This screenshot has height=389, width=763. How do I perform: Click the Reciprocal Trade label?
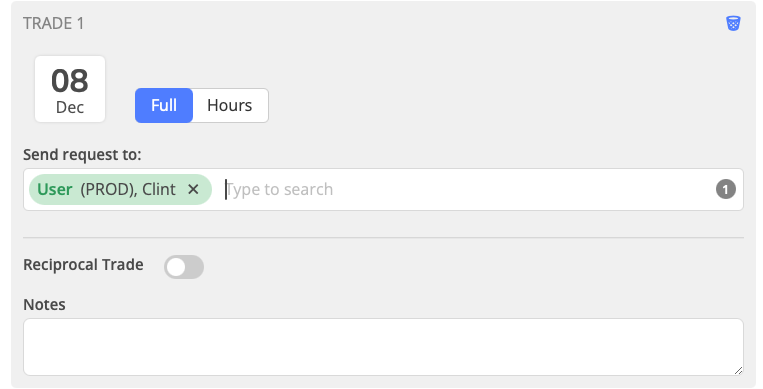(x=83, y=265)
